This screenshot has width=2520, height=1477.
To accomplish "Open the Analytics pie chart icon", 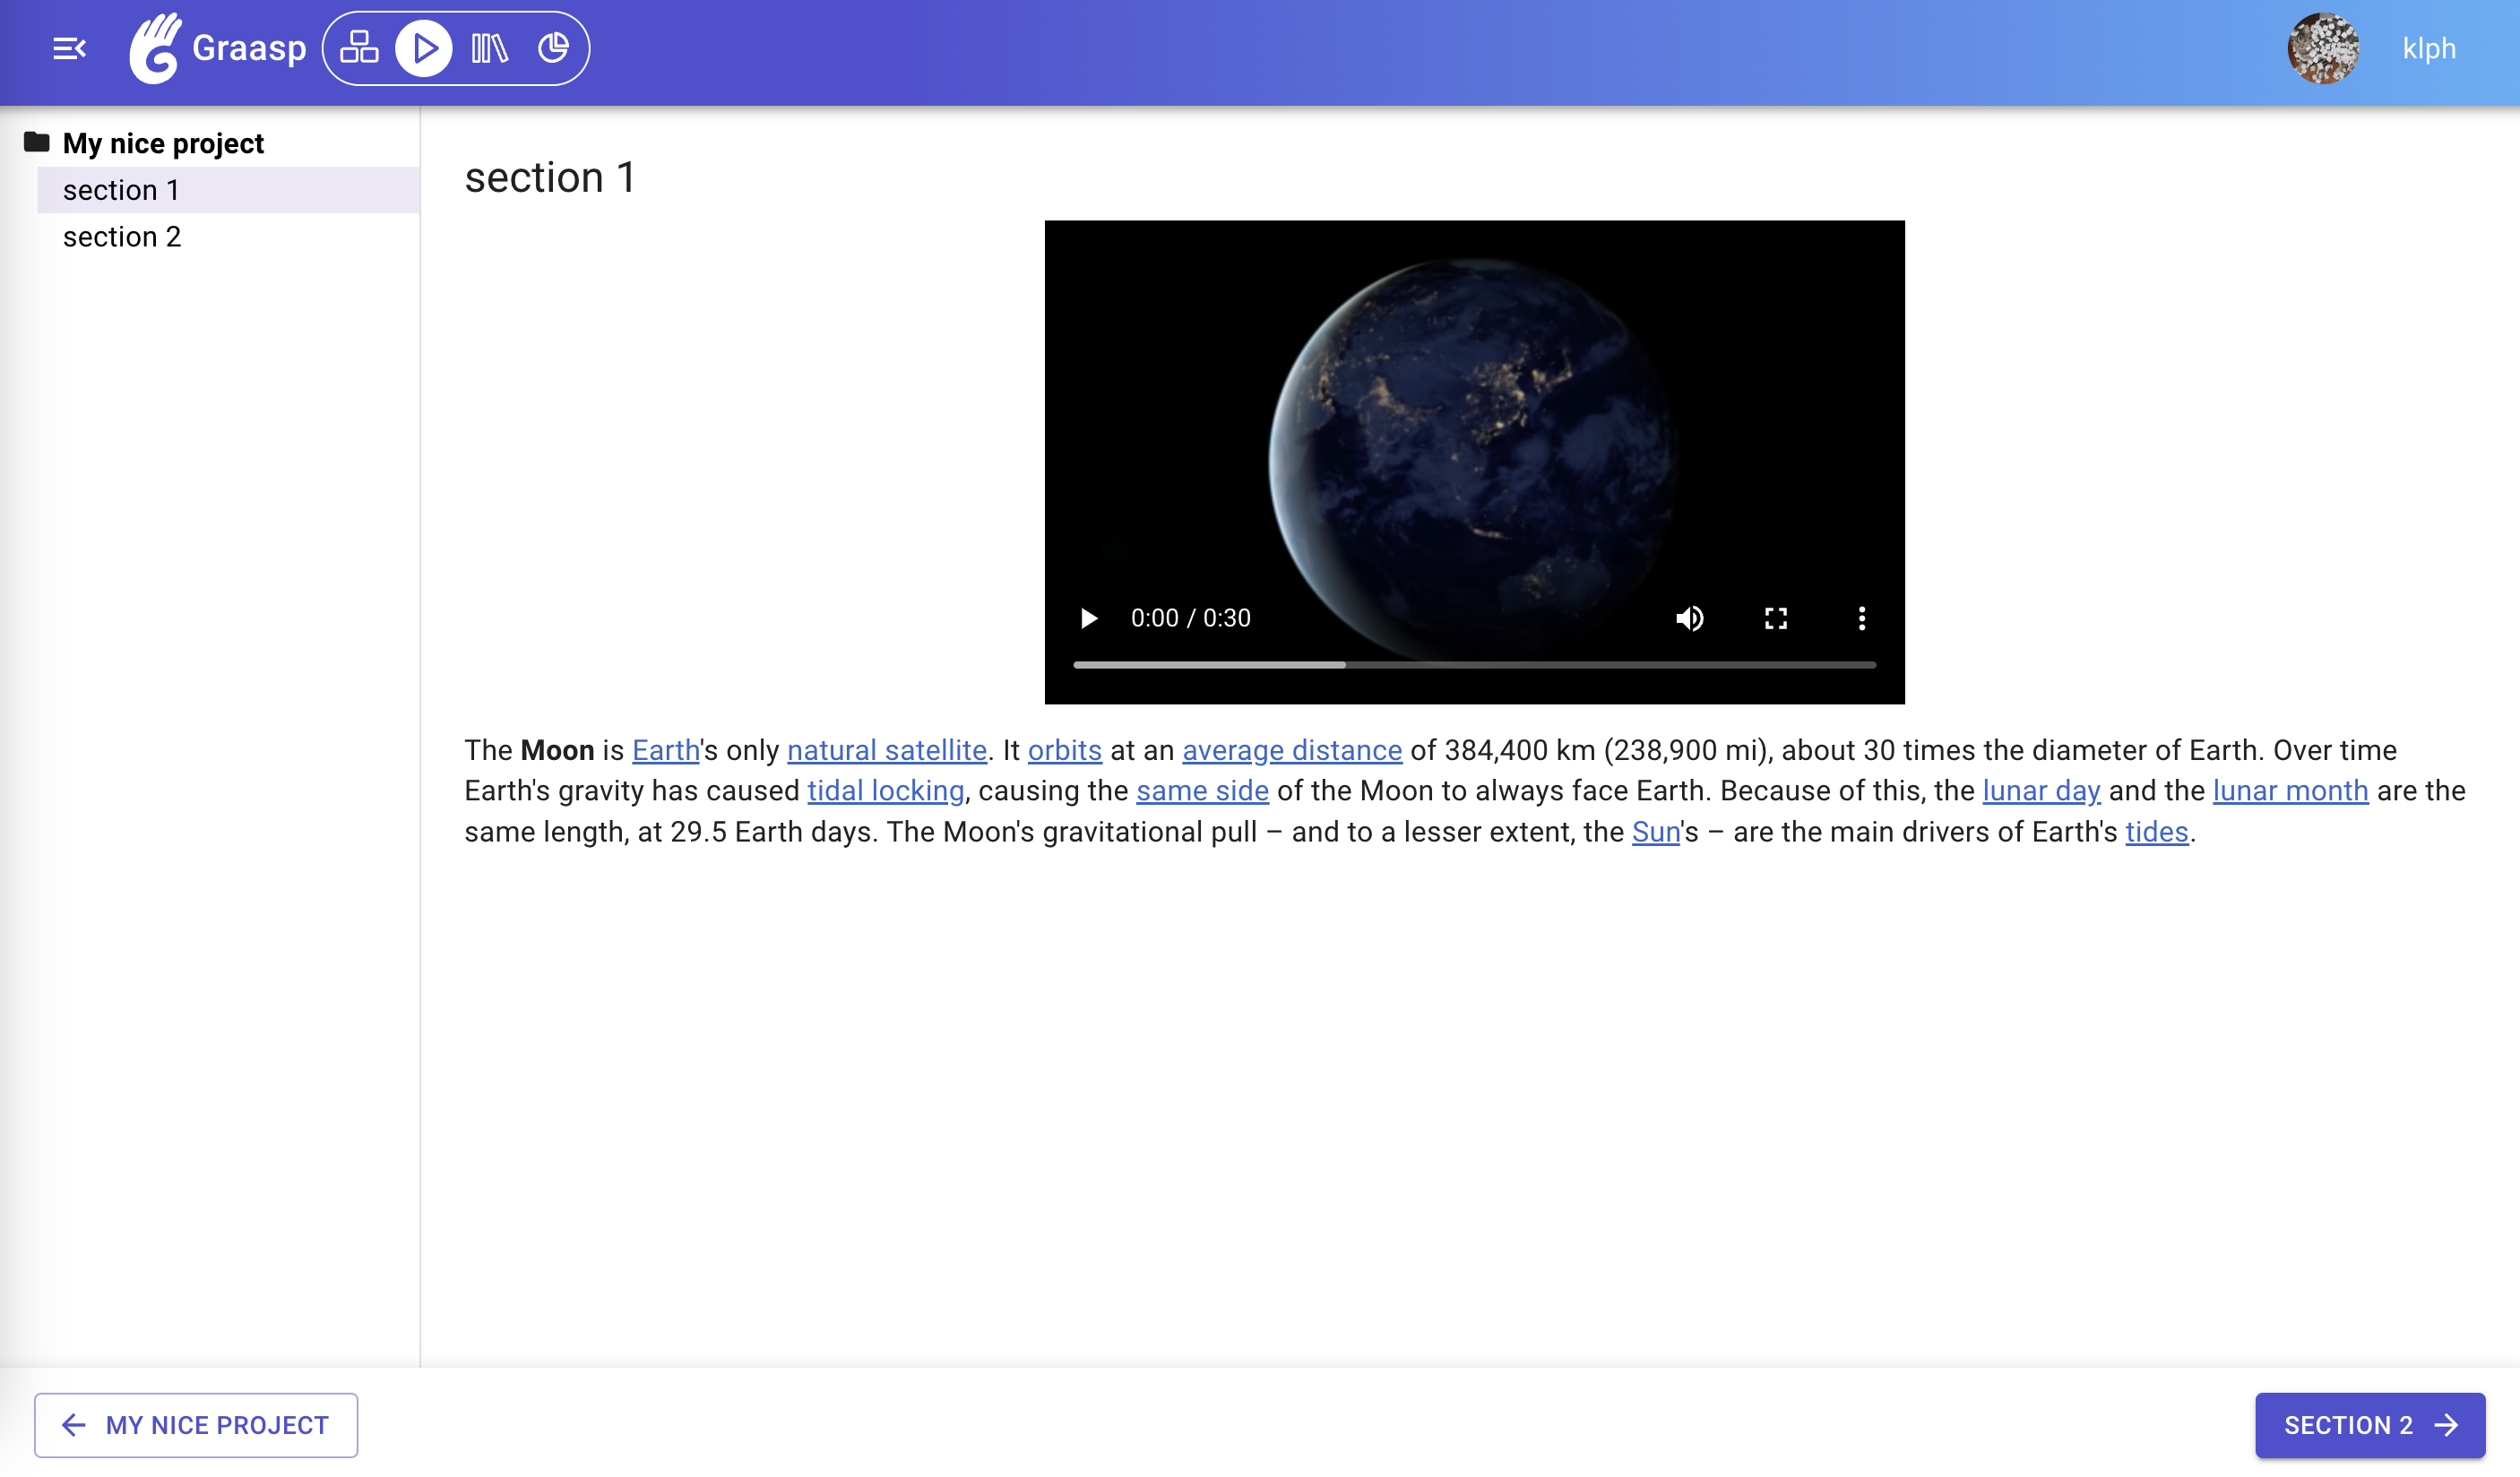I will [553, 48].
